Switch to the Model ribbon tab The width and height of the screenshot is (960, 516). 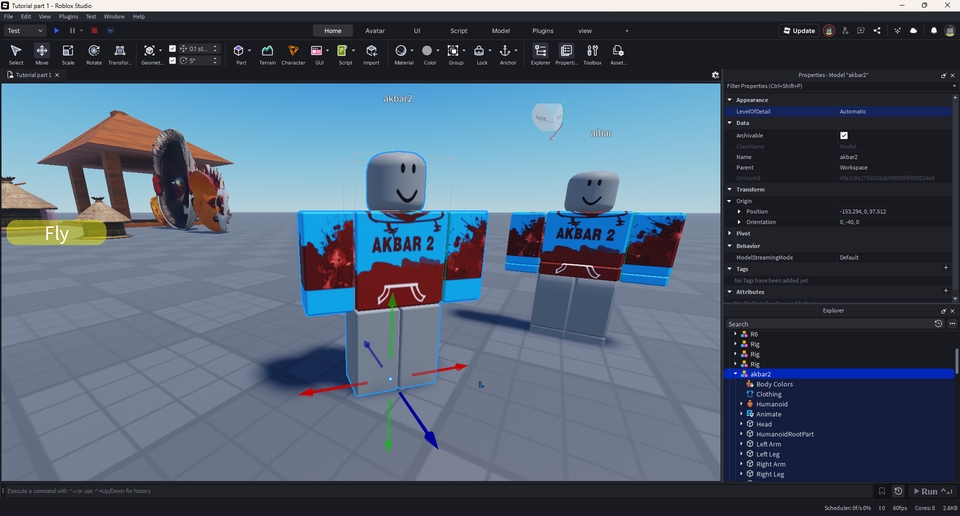(500, 31)
